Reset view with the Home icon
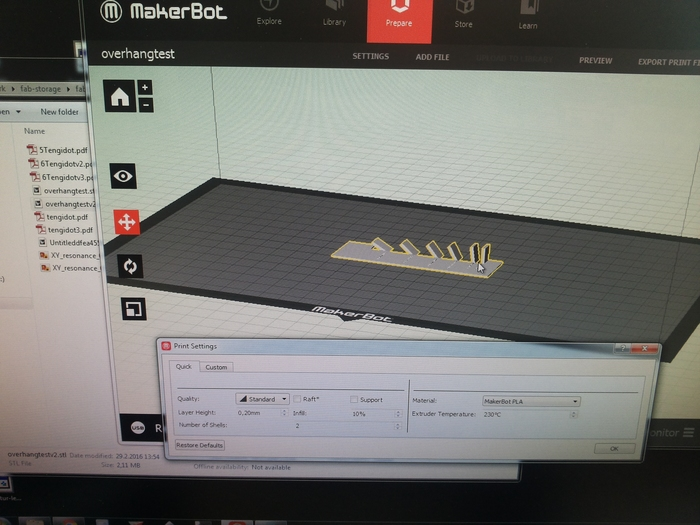This screenshot has width=700, height=525. 120,96
